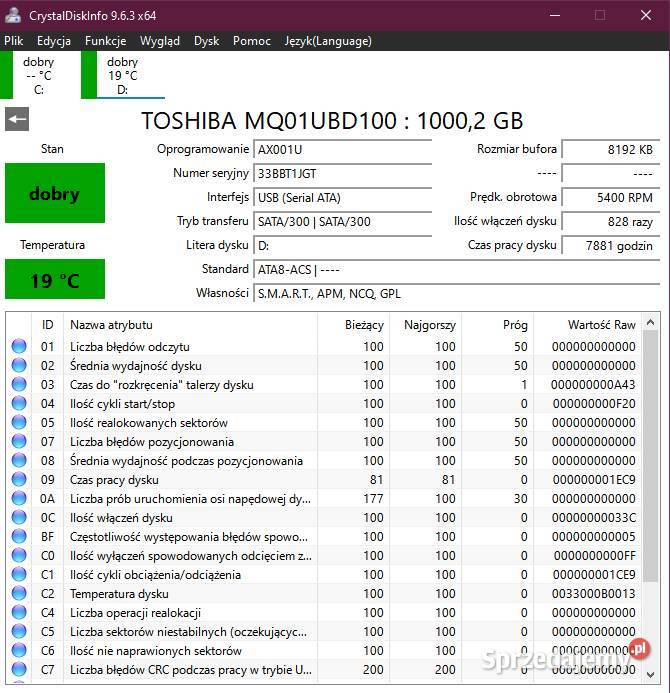This screenshot has height=693, width=670.
Task: Click the Litera dysku field D:
Action: (343, 245)
